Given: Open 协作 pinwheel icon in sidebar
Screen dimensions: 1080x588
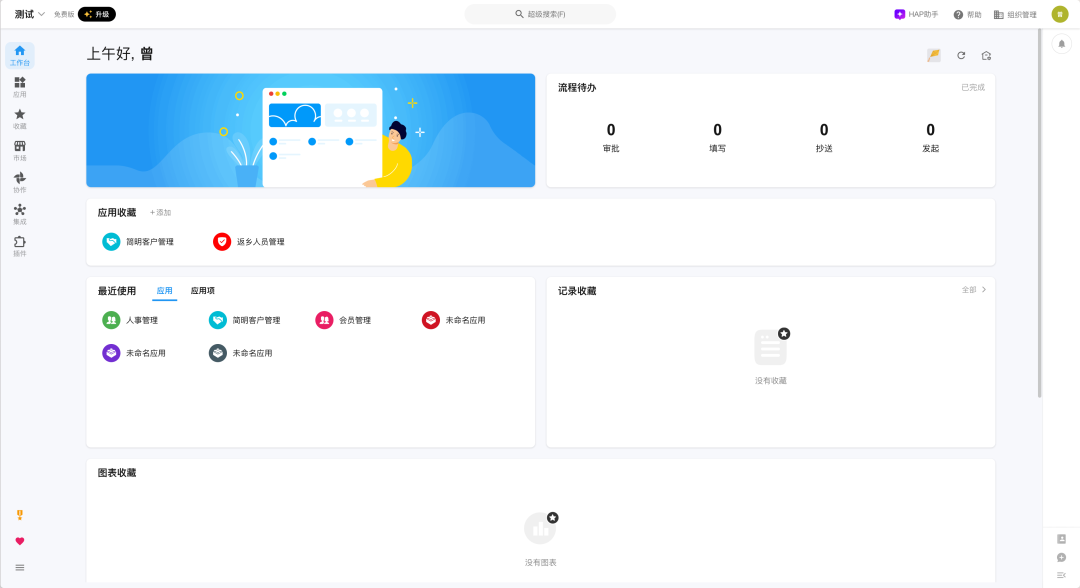Looking at the screenshot, I should click(x=19, y=182).
